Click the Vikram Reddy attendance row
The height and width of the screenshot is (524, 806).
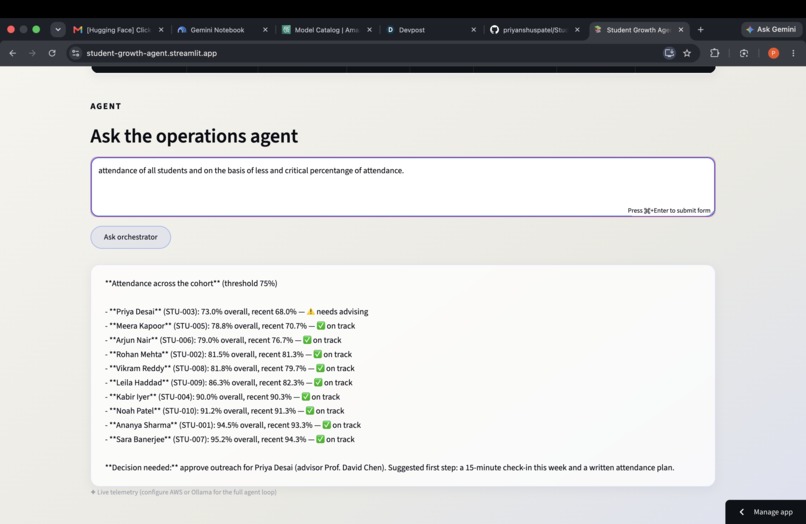tap(230, 368)
